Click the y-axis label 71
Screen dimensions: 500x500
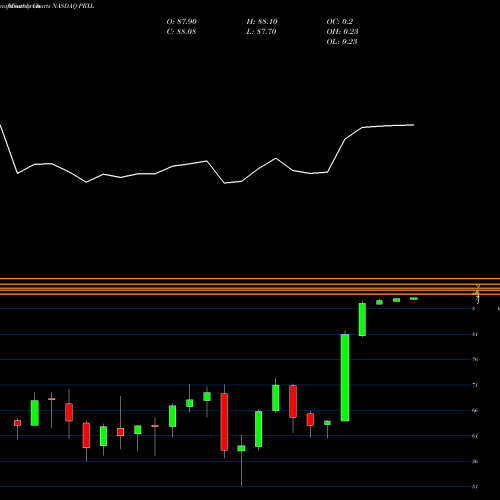click(475, 385)
